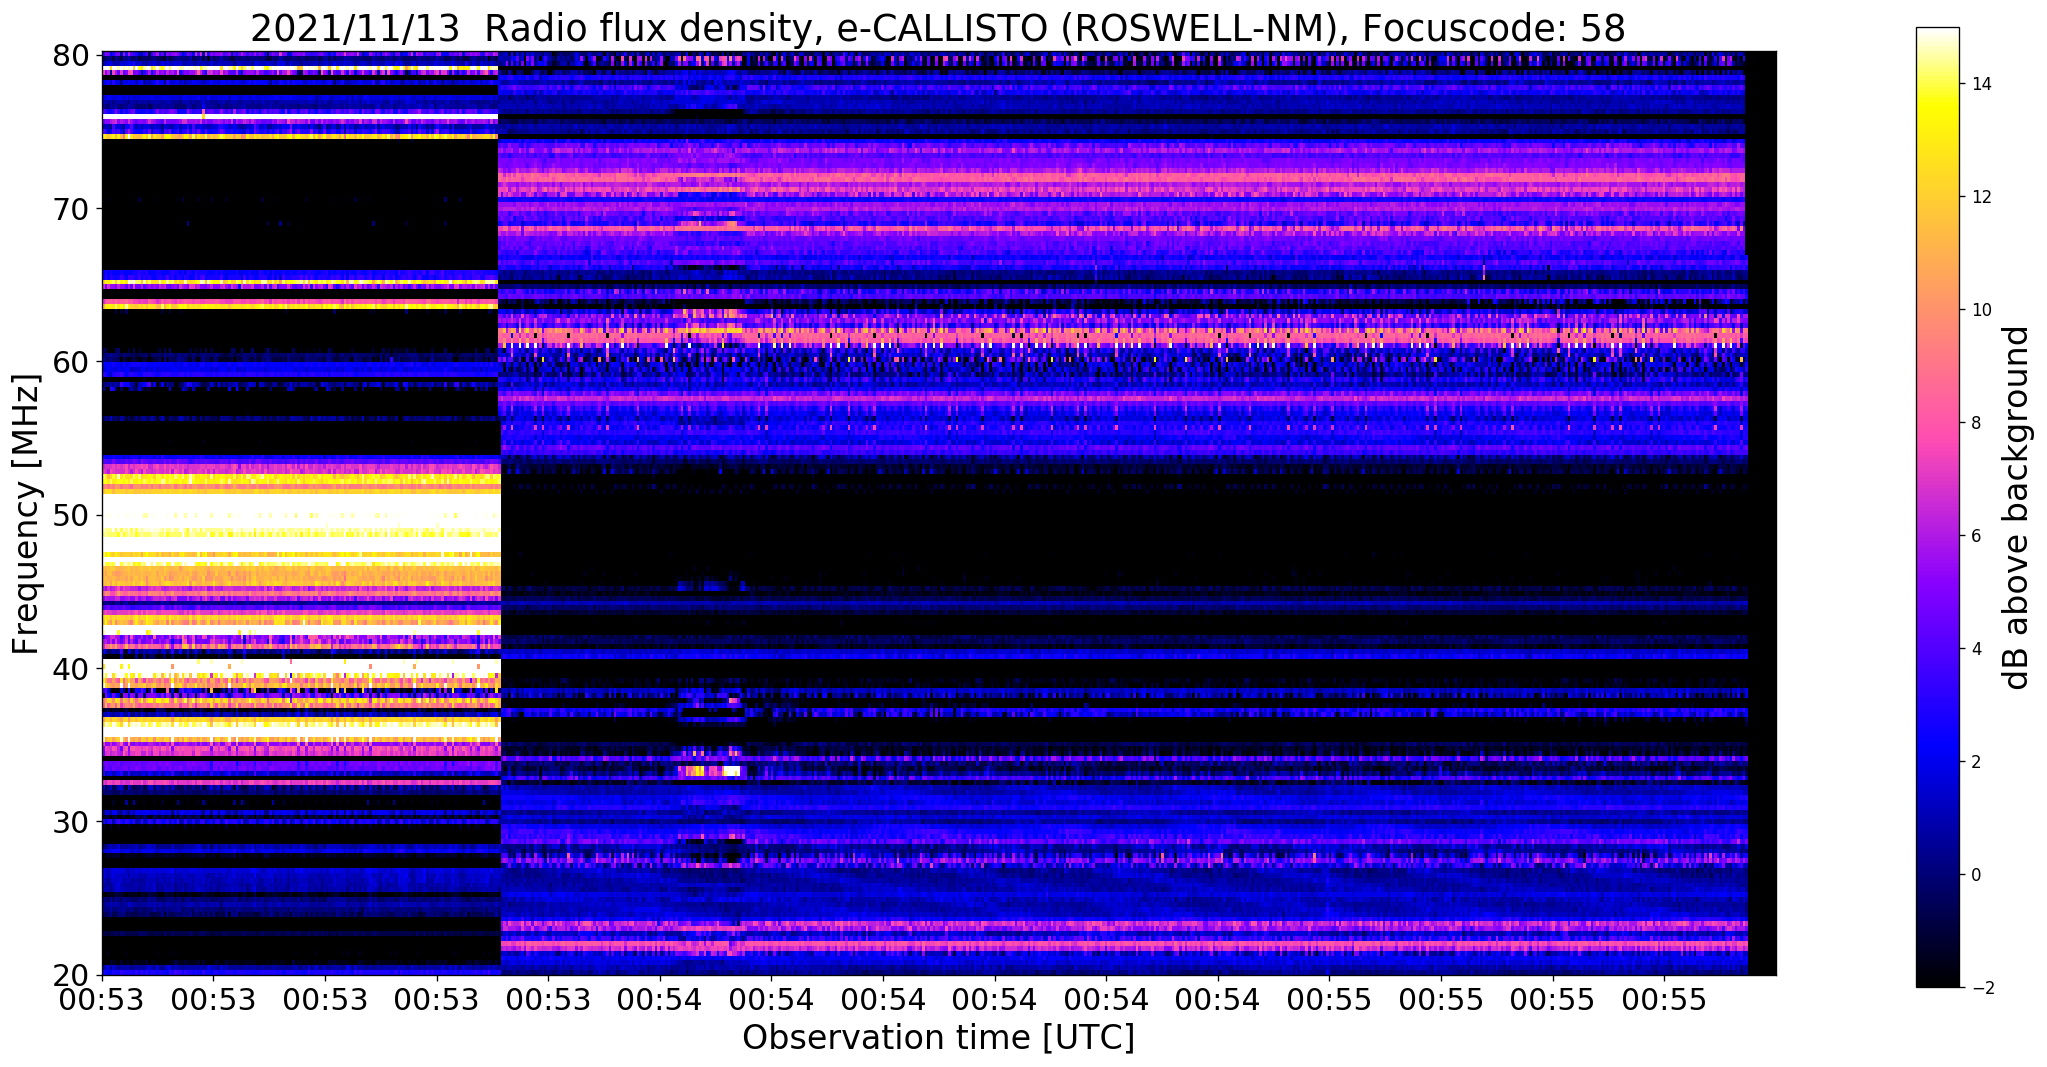Image resolution: width=2047 pixels, height=1067 pixels.
Task: Click the 8 tick label on the colorbar
Action: pos(1975,423)
